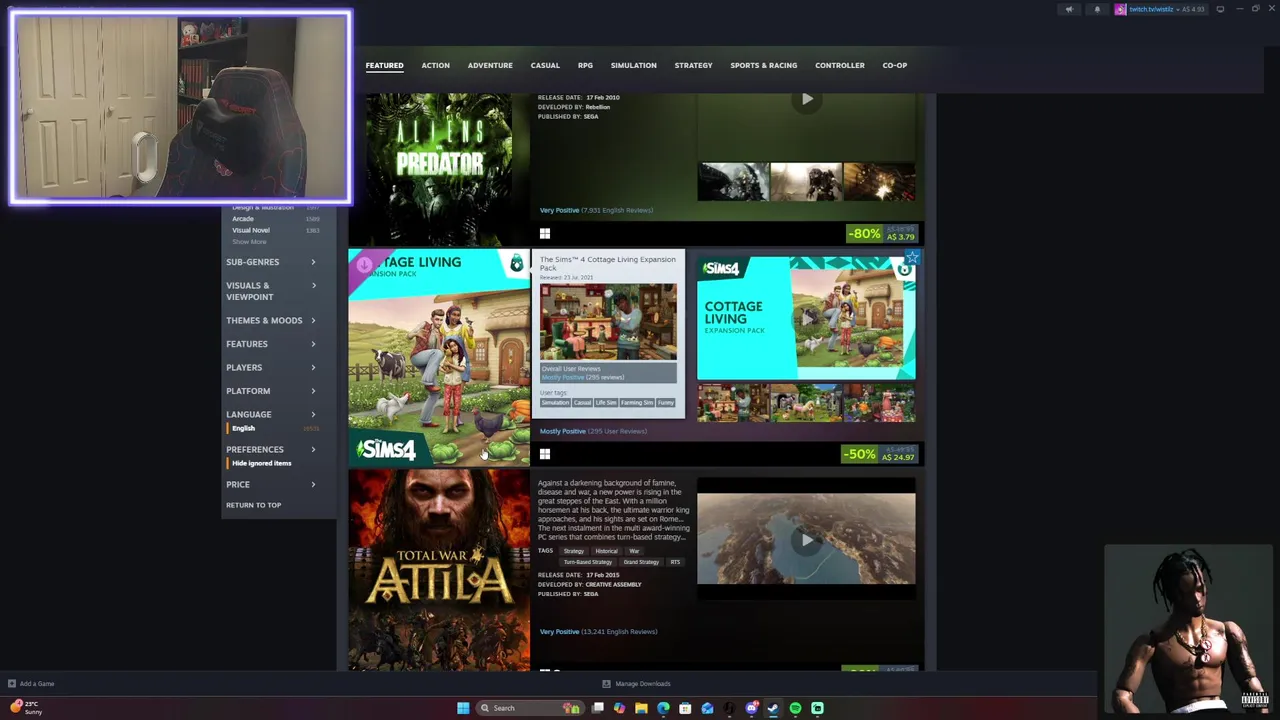Open Microsoft Edge from taskbar
The height and width of the screenshot is (720, 1280).
click(663, 708)
